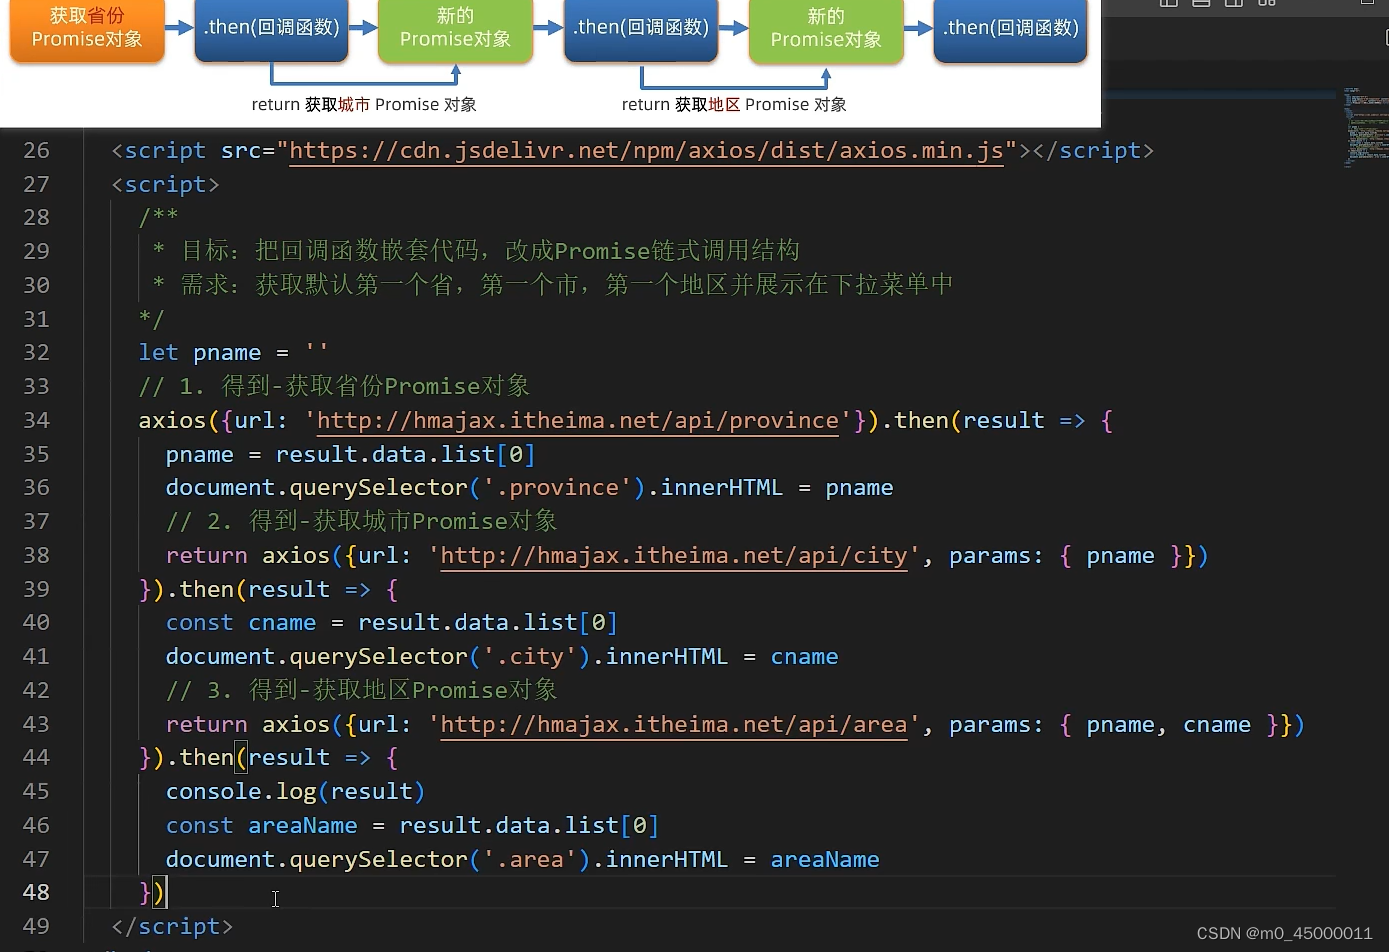This screenshot has height=952, width=1389.
Task: Open the Customize Layout control
Action: pyautogui.click(x=1265, y=4)
